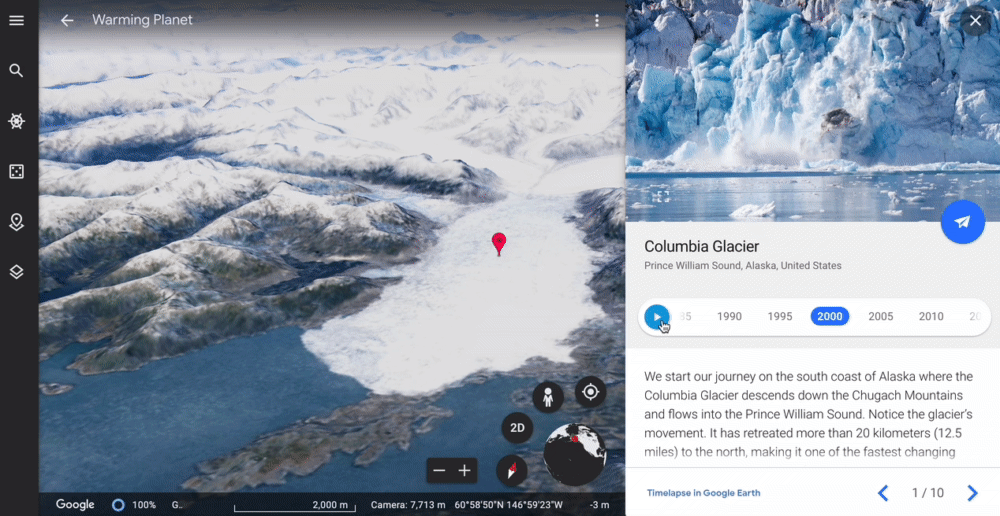Go to next story slide chevron

point(972,492)
